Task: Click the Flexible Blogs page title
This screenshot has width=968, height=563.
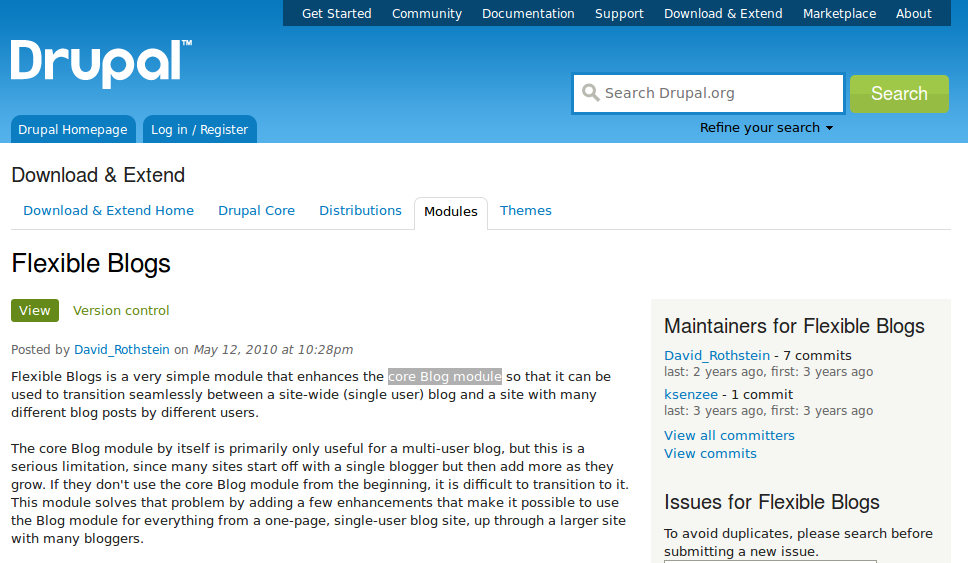Action: click(x=91, y=264)
